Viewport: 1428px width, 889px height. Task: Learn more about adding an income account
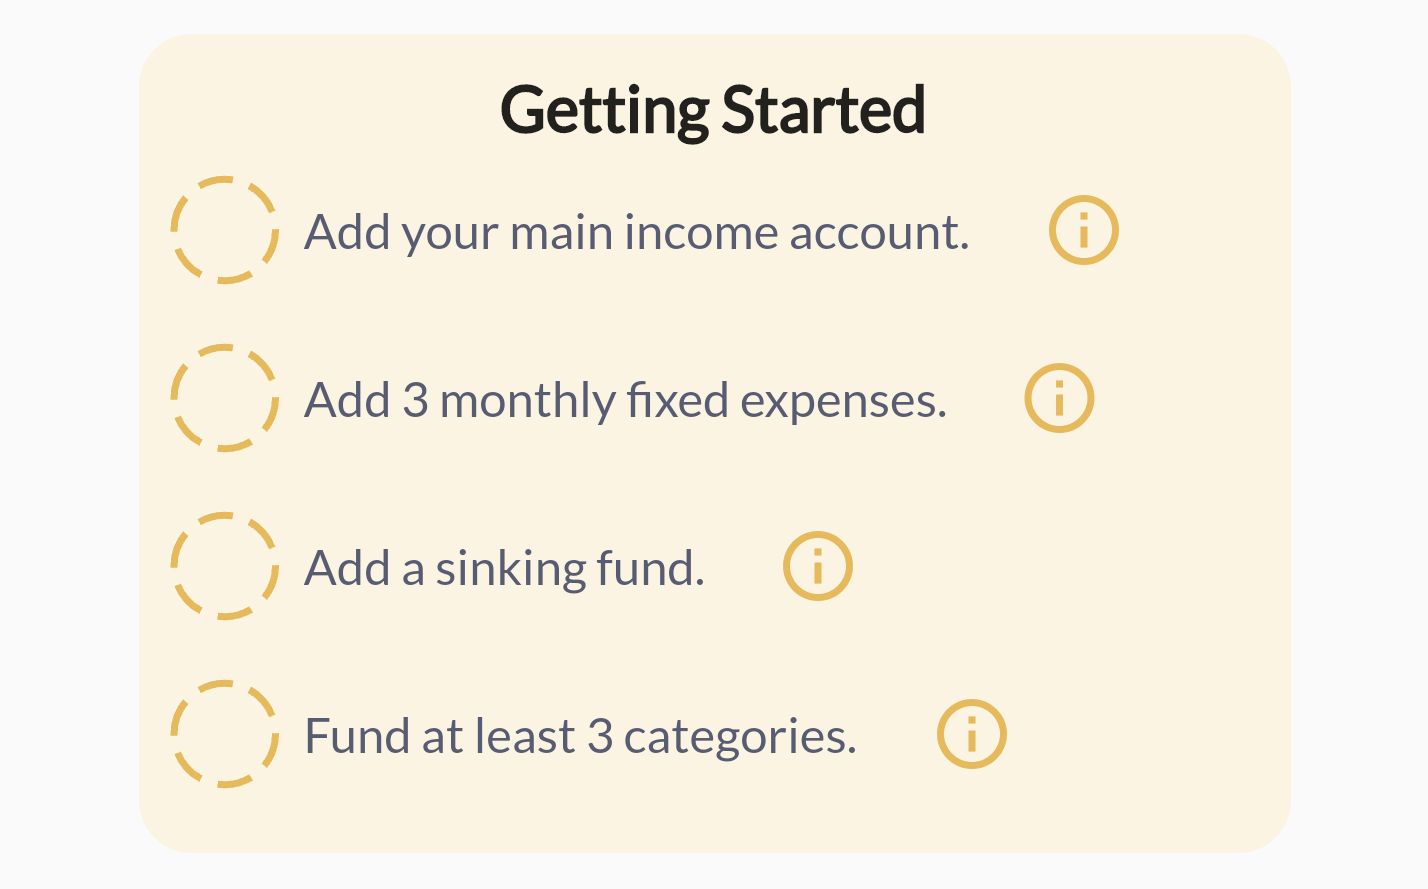1083,230
